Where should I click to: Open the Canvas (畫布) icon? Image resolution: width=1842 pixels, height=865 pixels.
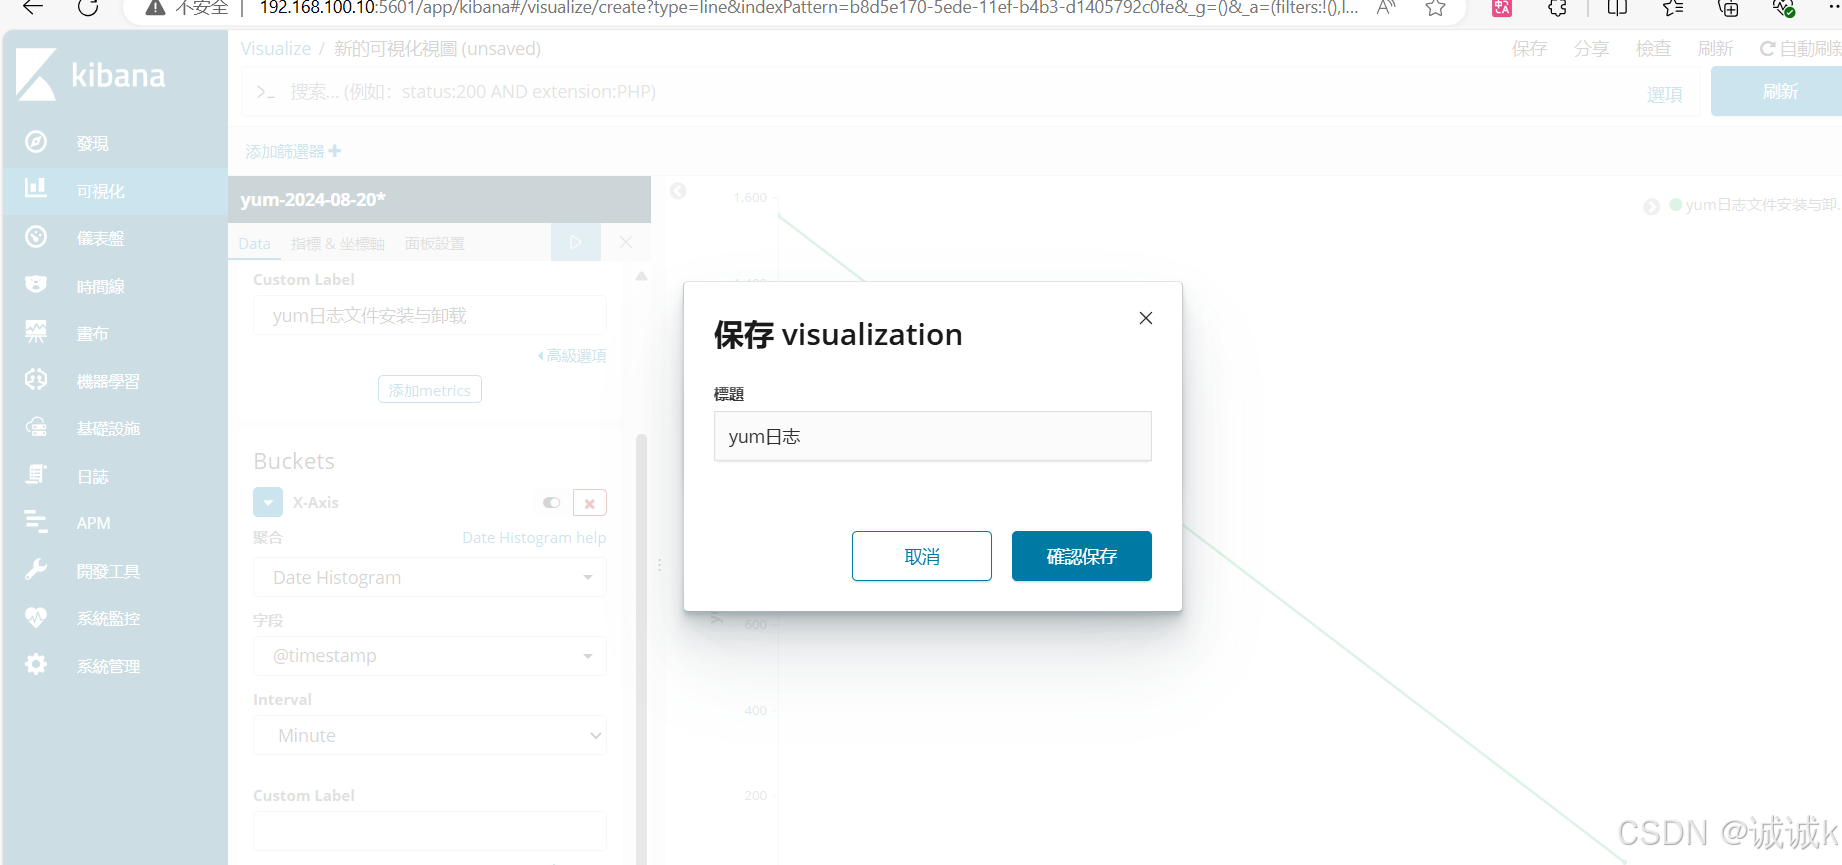tap(36, 332)
